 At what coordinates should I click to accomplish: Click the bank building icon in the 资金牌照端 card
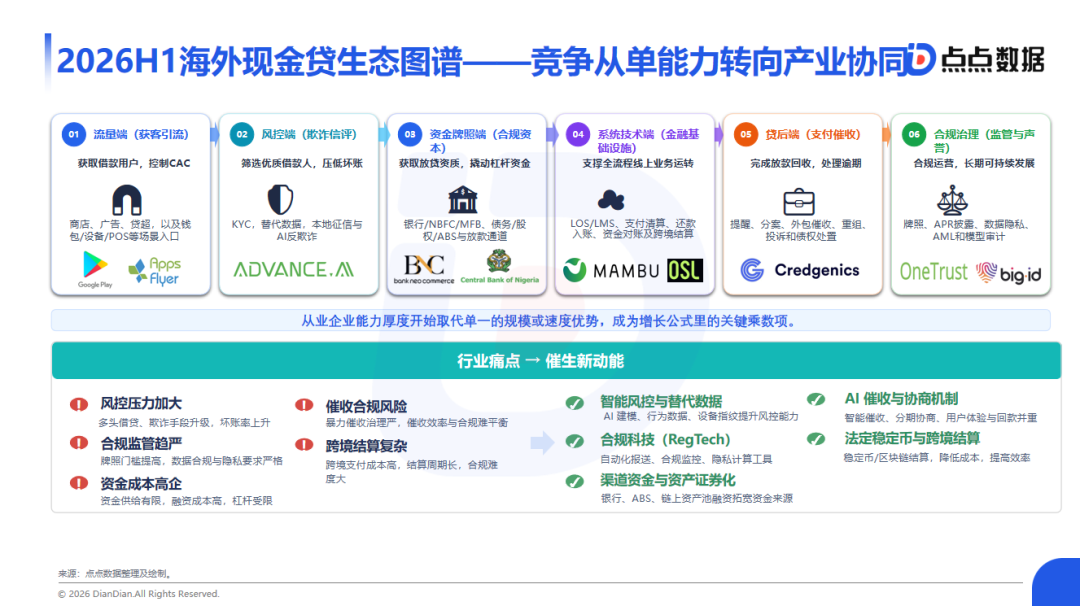coord(462,200)
